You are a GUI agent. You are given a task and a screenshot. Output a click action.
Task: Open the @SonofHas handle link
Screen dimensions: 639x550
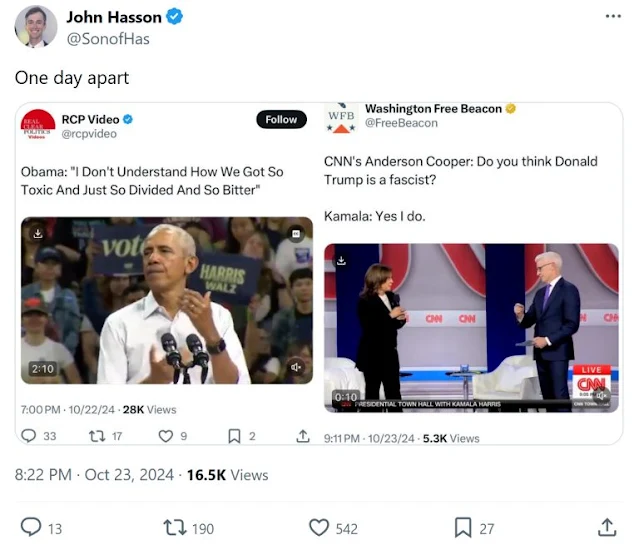(108, 39)
